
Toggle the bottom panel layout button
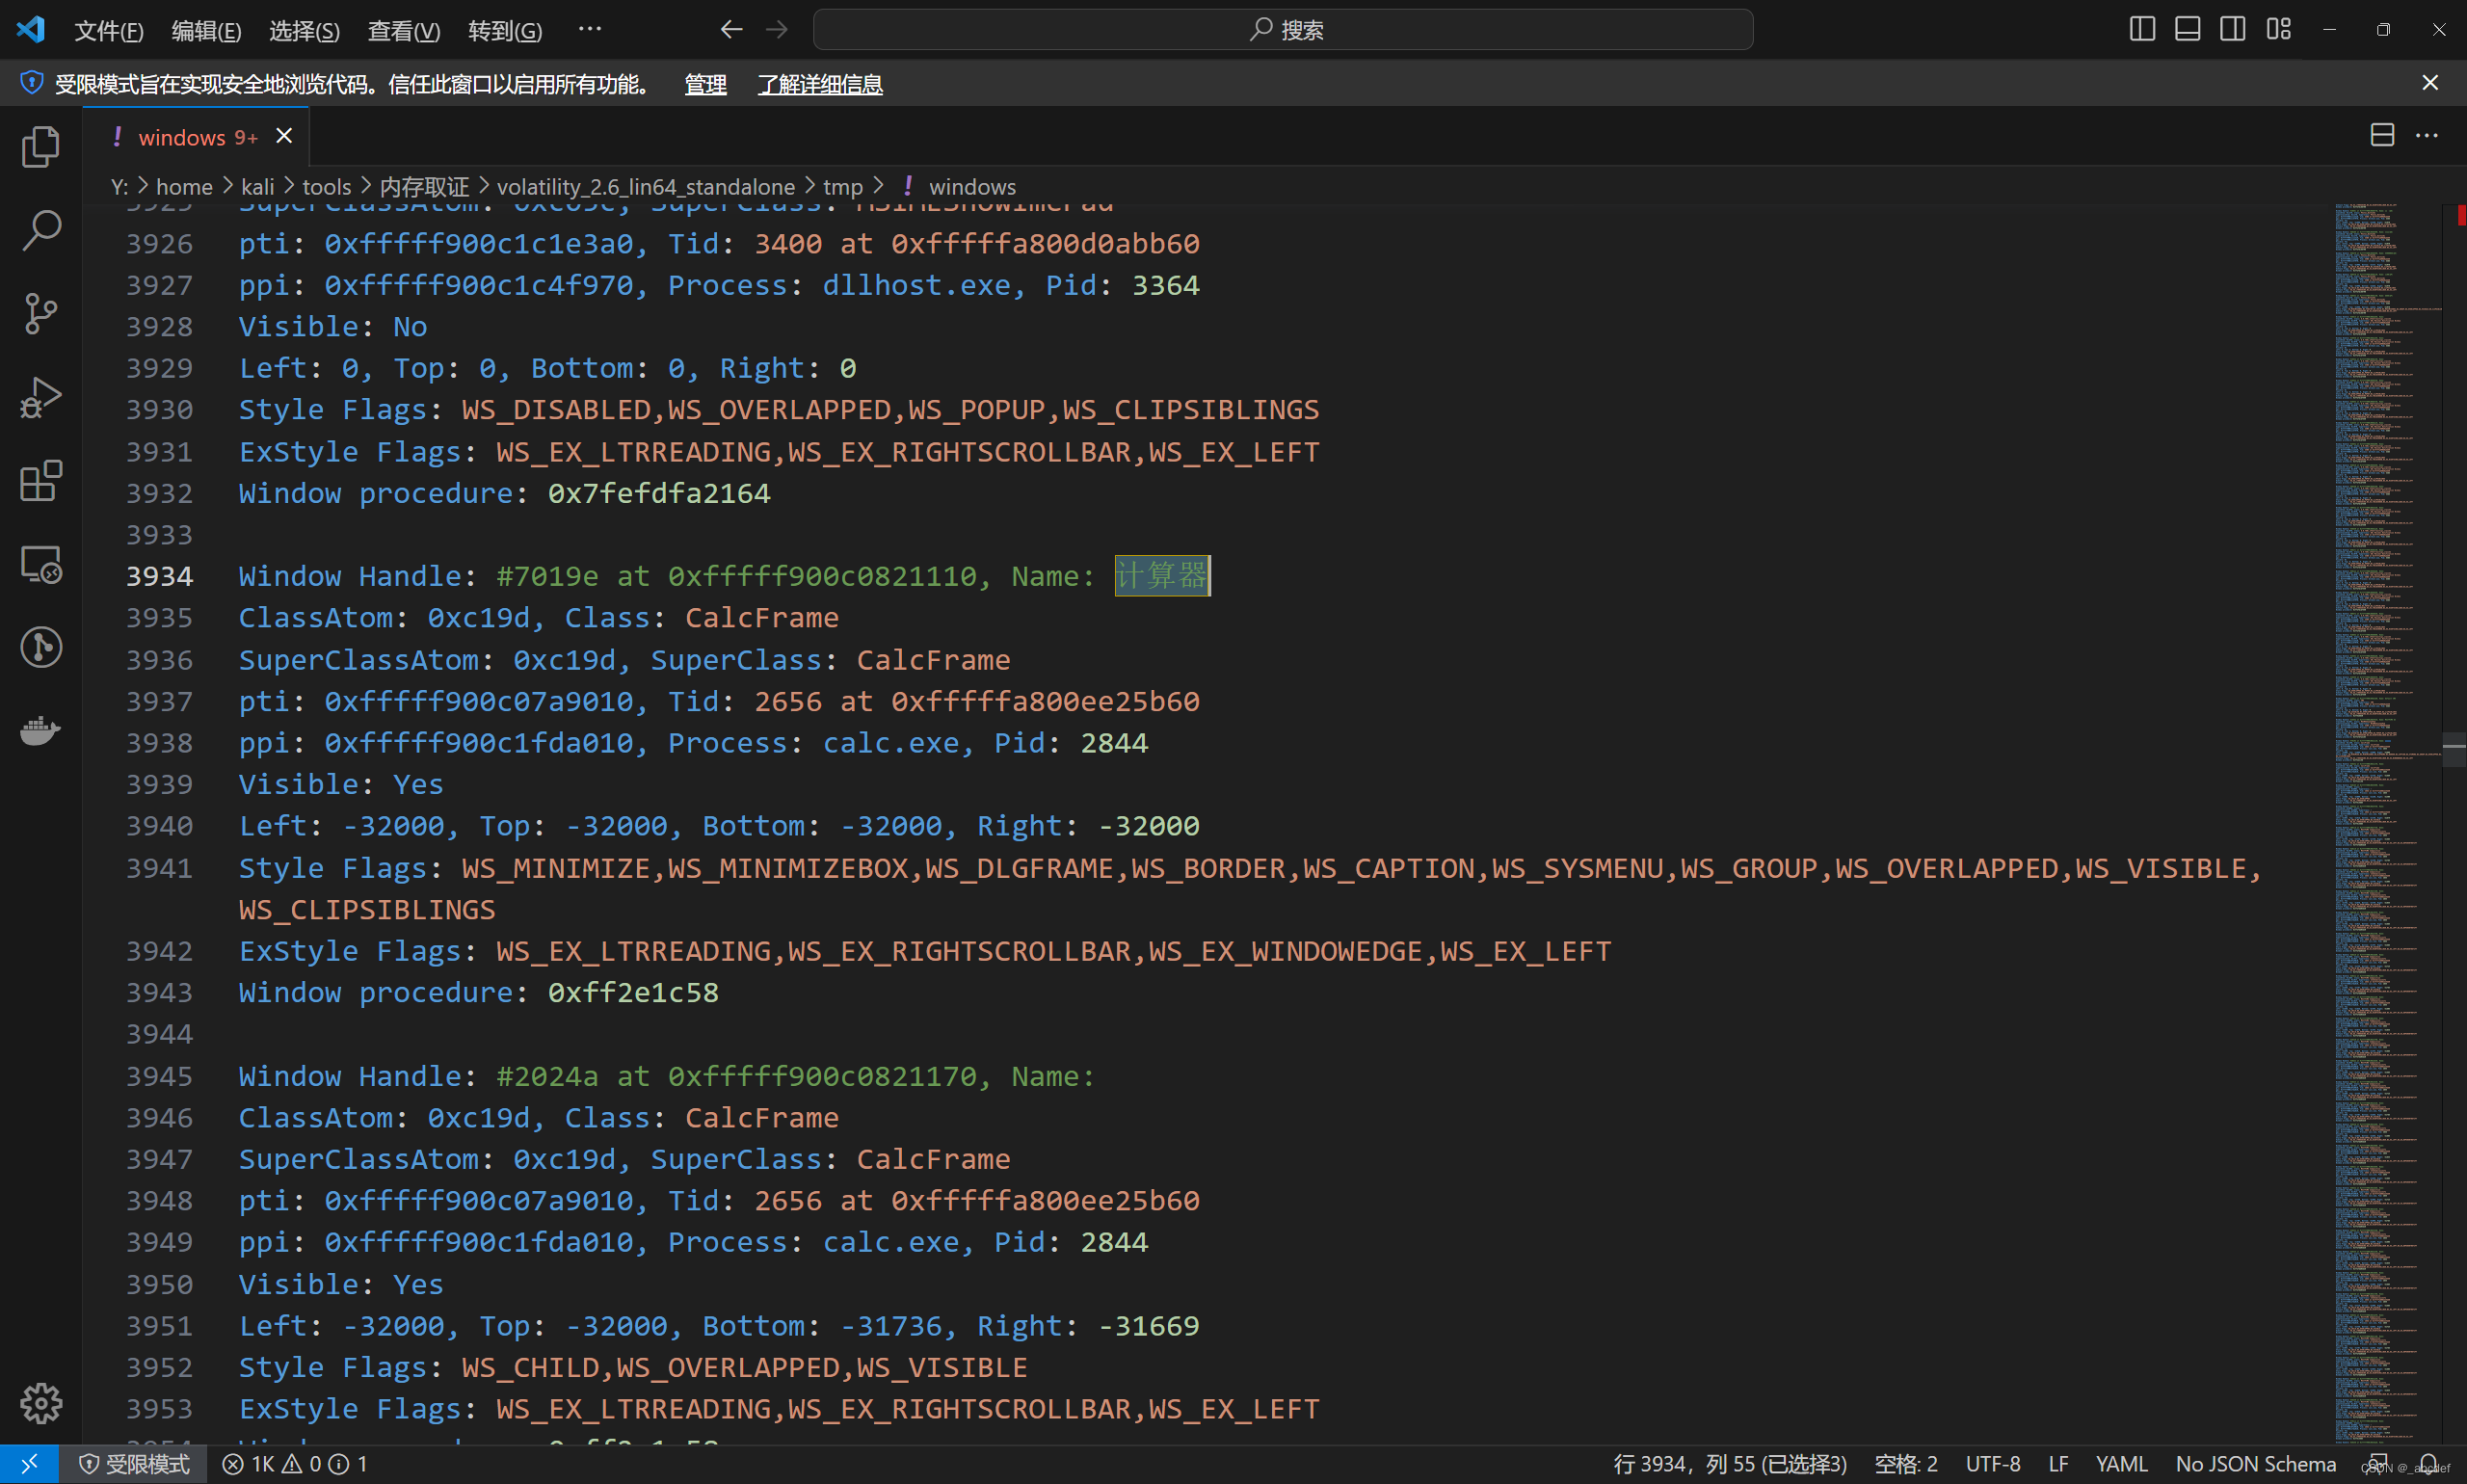pyautogui.click(x=2187, y=29)
